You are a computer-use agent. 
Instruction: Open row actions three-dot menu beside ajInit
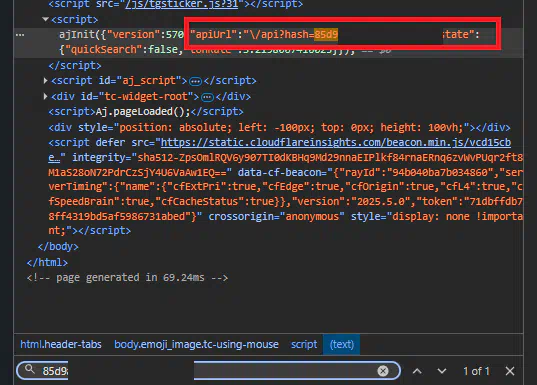point(20,35)
